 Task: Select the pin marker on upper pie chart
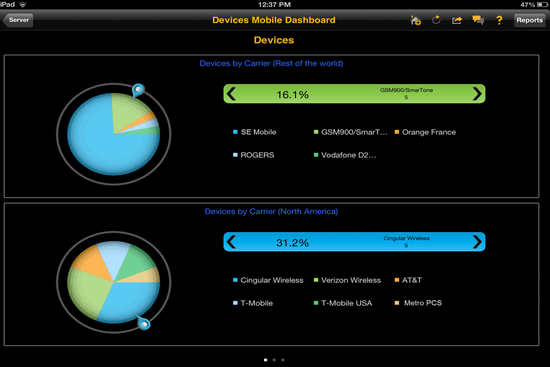[x=138, y=90]
